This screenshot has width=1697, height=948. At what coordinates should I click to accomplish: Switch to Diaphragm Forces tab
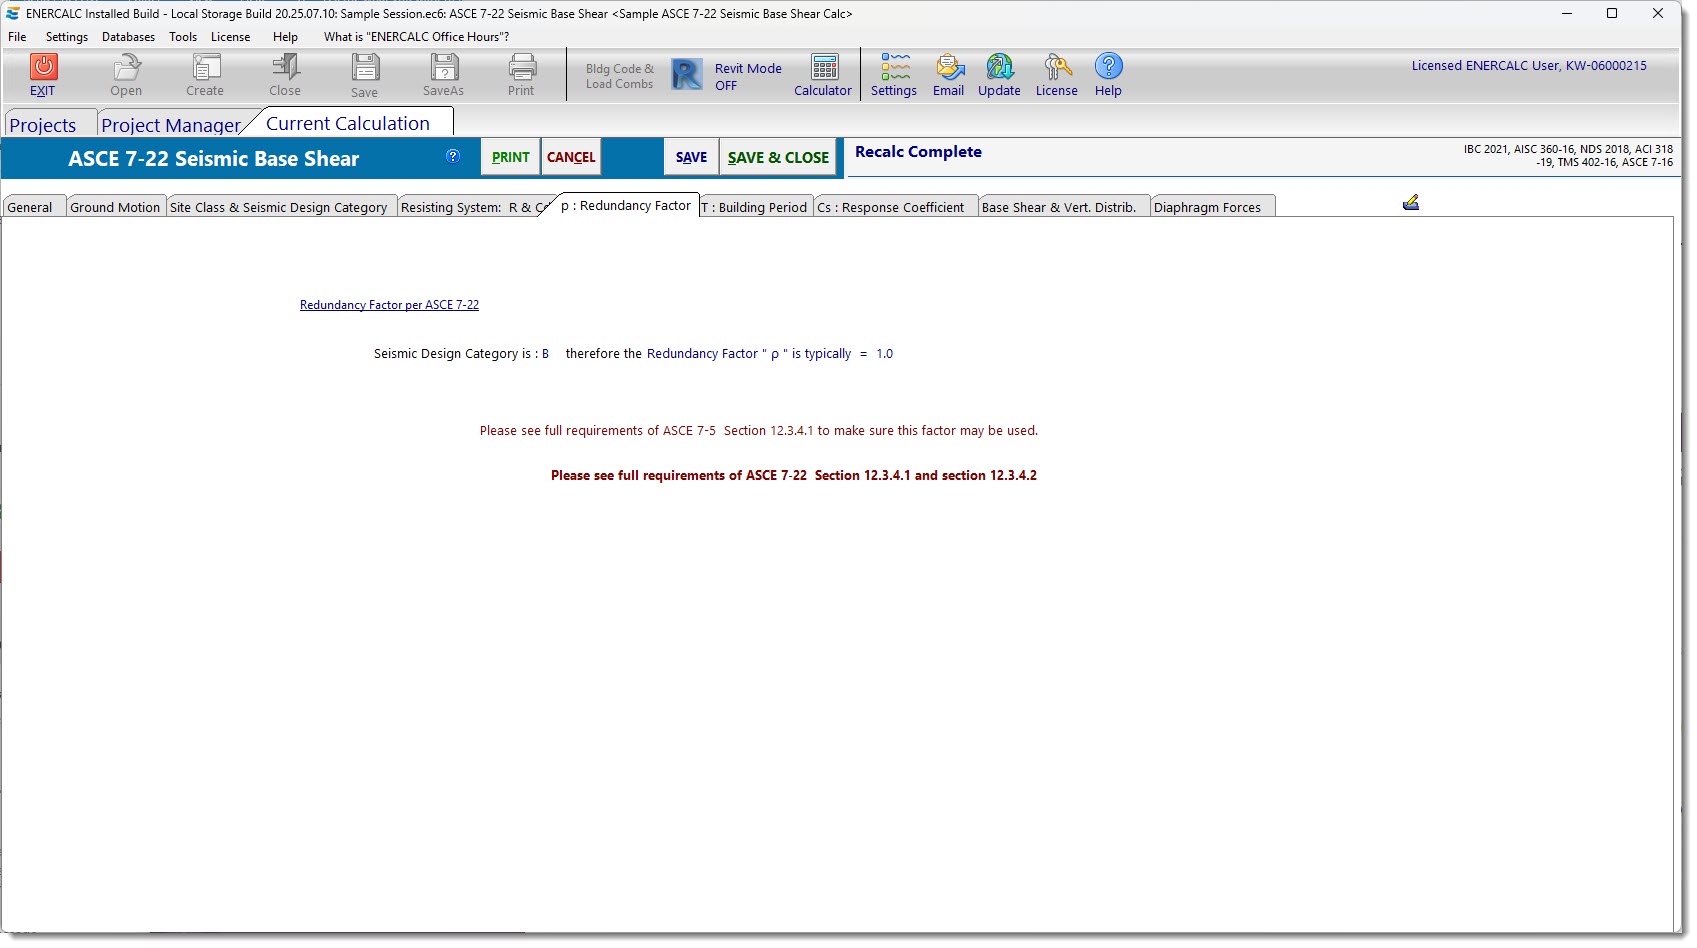(1207, 207)
